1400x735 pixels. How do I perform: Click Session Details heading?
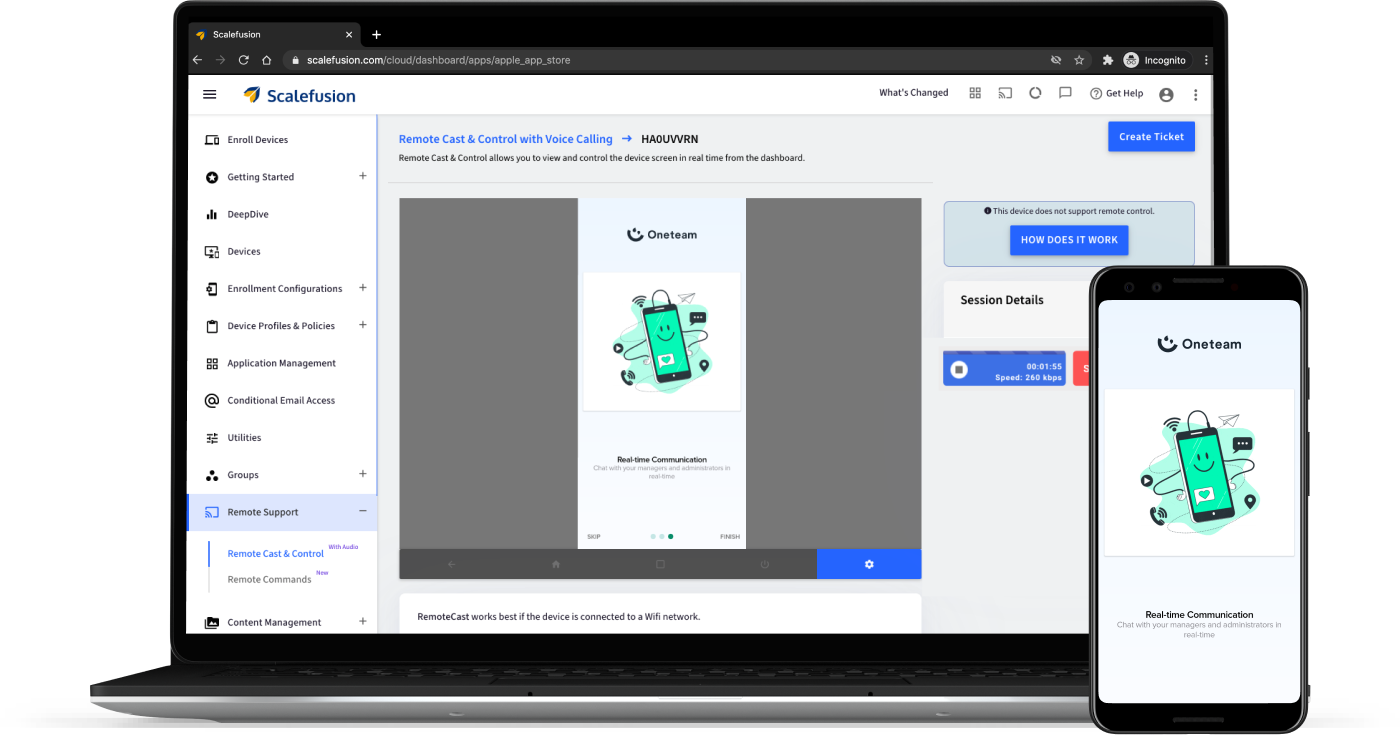pos(1002,300)
